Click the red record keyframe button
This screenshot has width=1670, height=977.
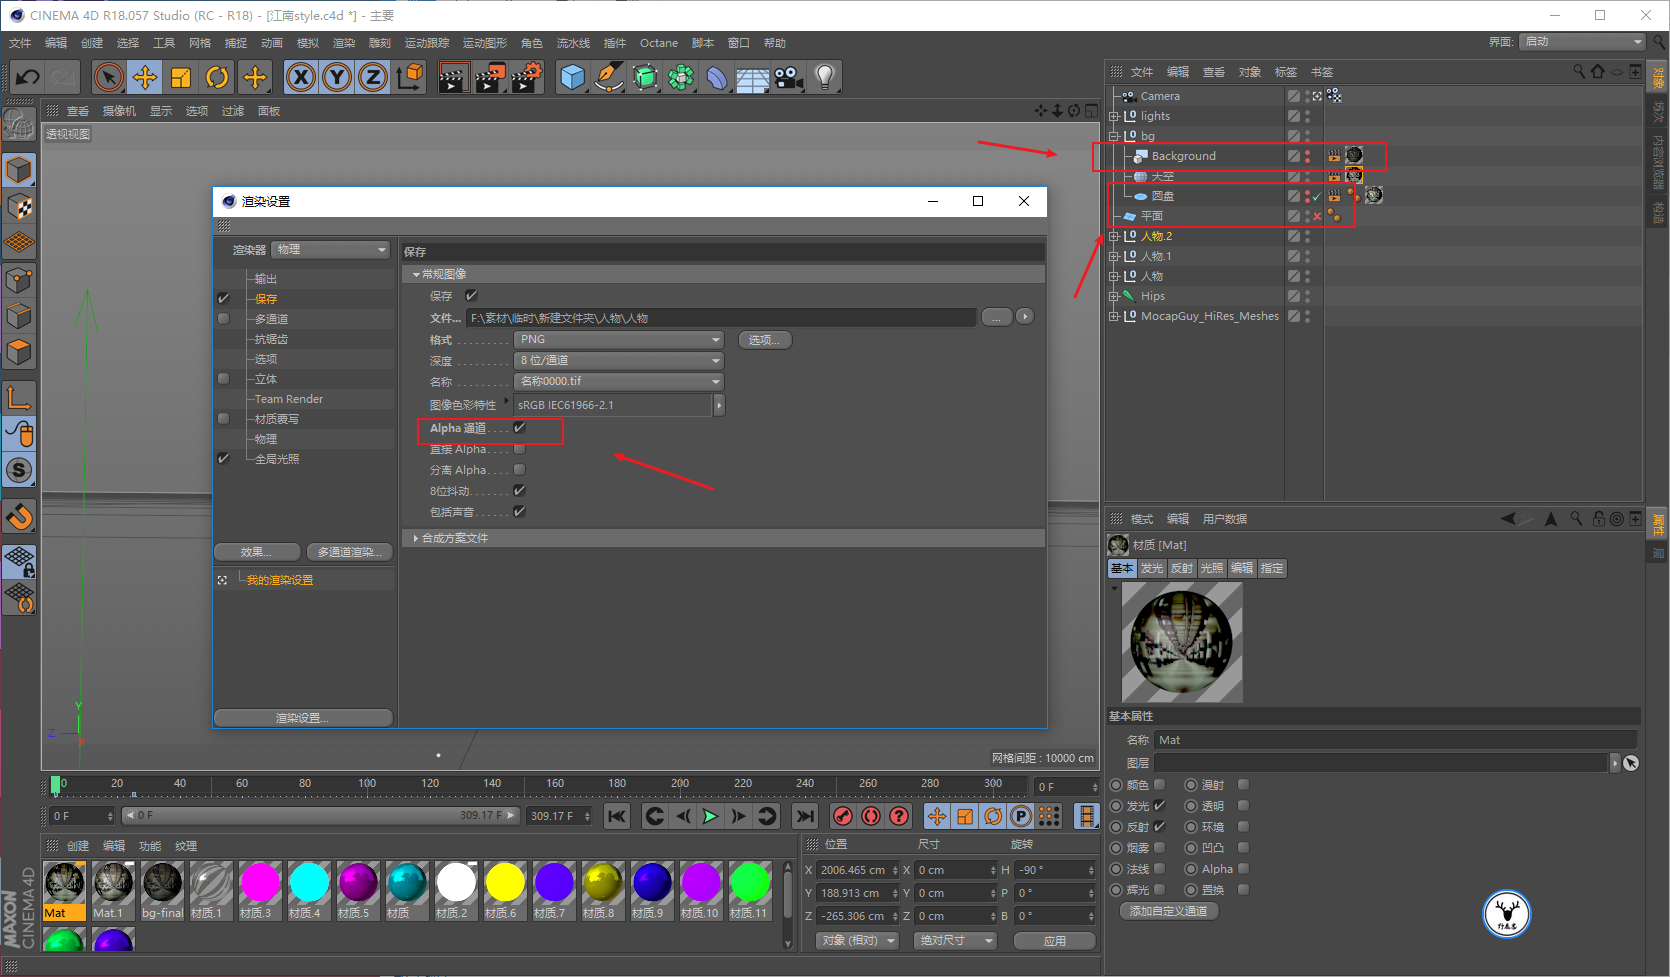click(x=843, y=816)
